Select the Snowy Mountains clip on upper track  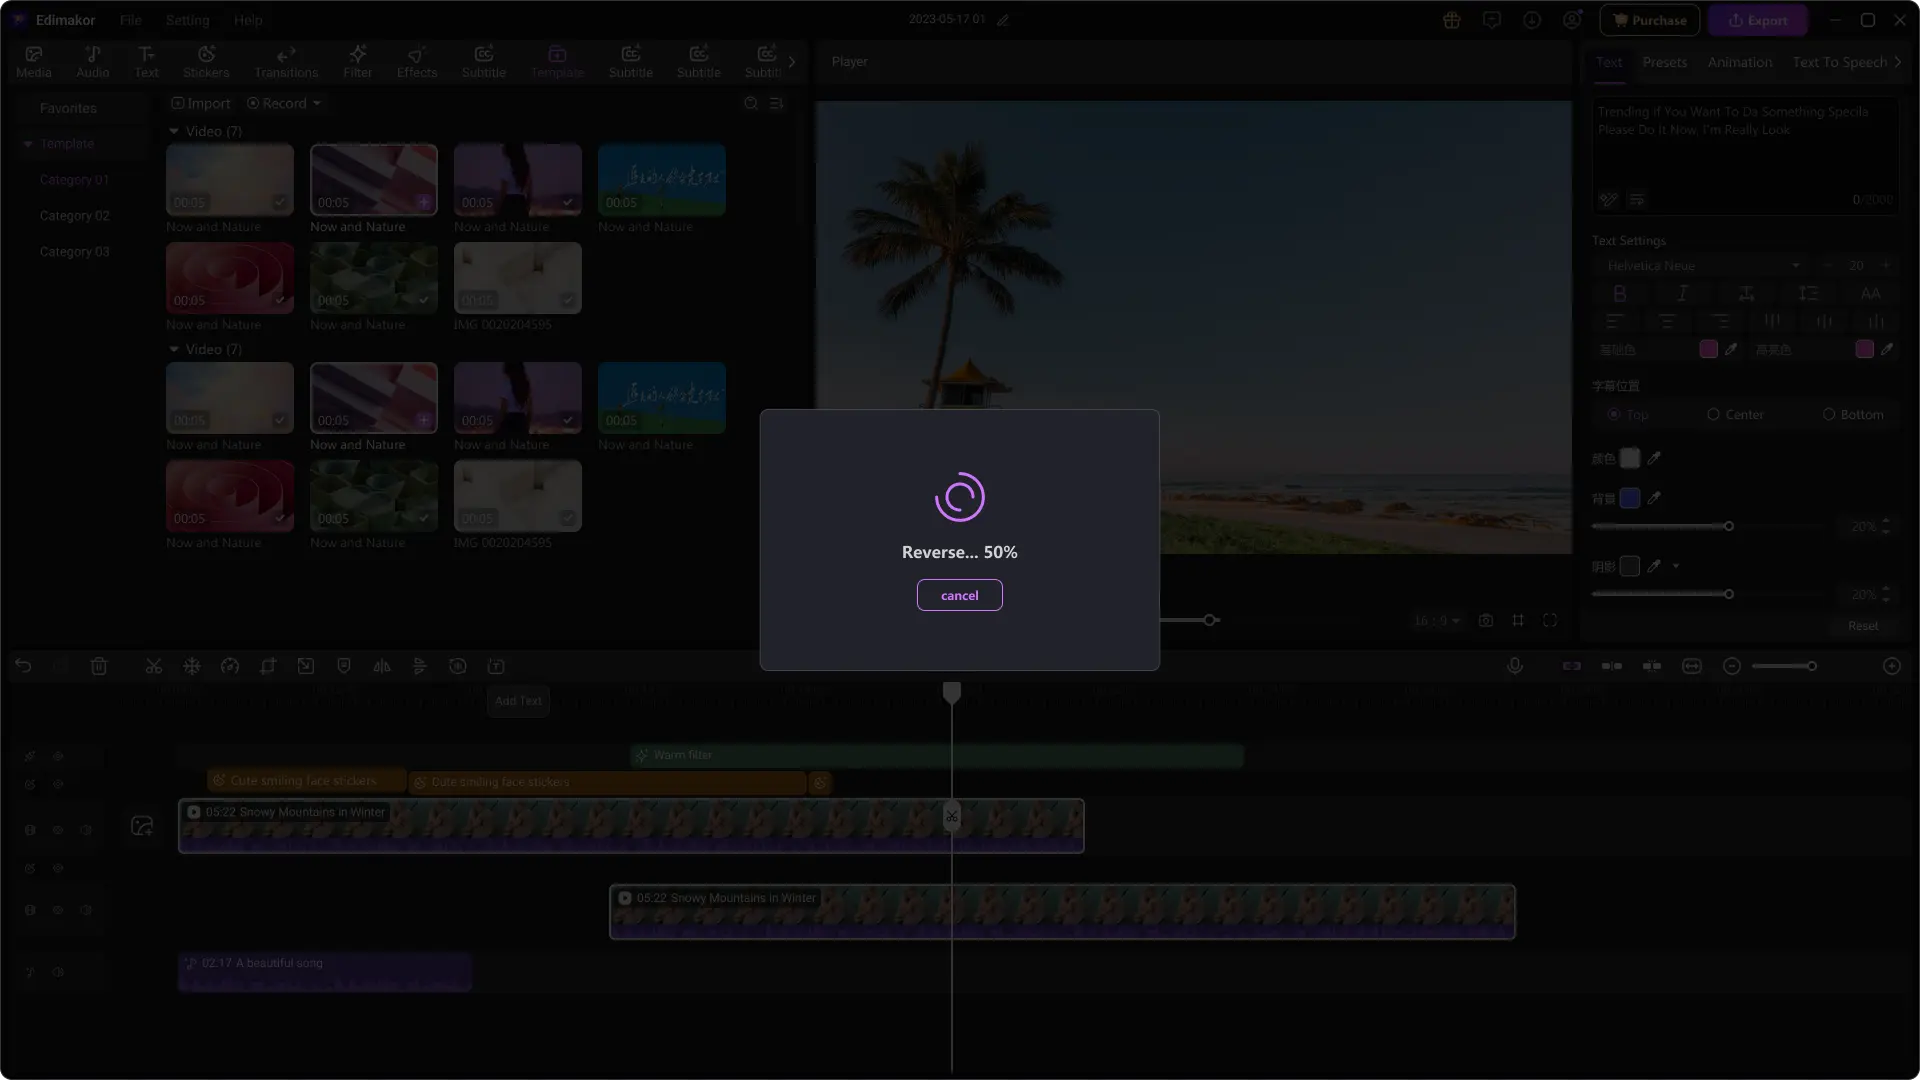(x=630, y=826)
